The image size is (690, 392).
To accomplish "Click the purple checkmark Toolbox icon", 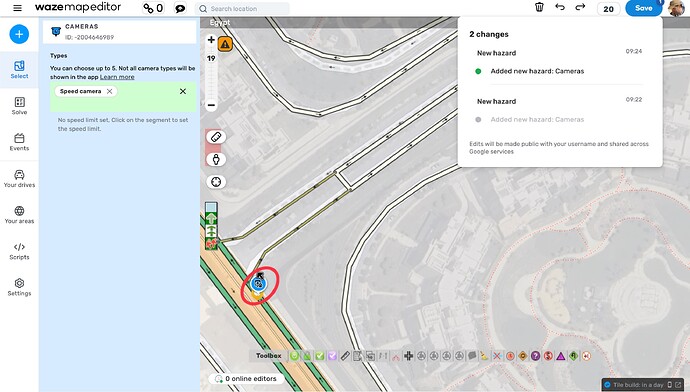I will (x=333, y=356).
